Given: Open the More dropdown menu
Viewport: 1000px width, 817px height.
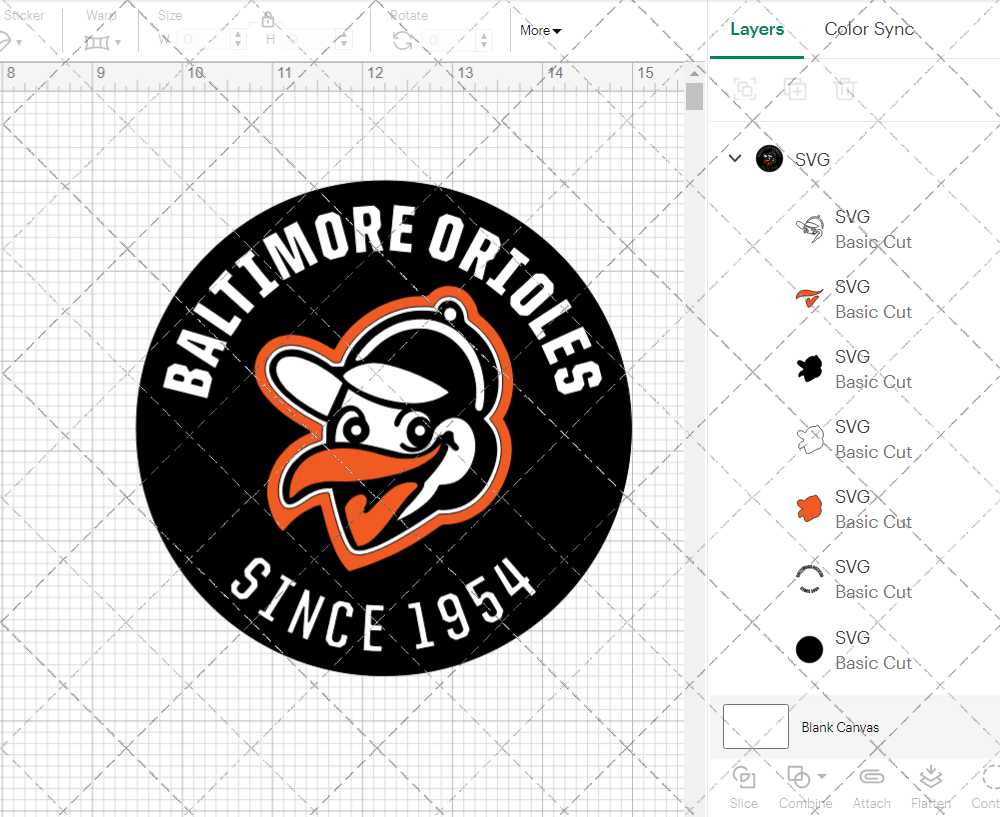Looking at the screenshot, I should [540, 31].
